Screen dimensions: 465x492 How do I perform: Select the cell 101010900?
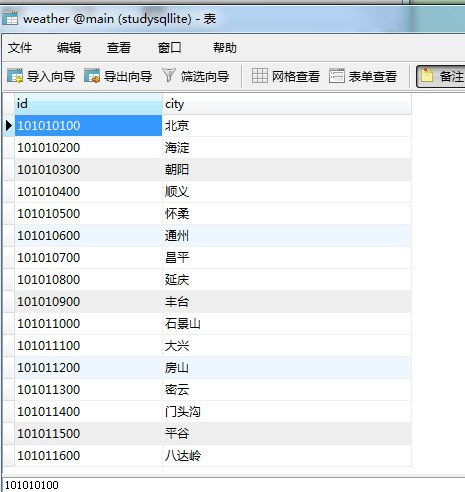(88, 302)
